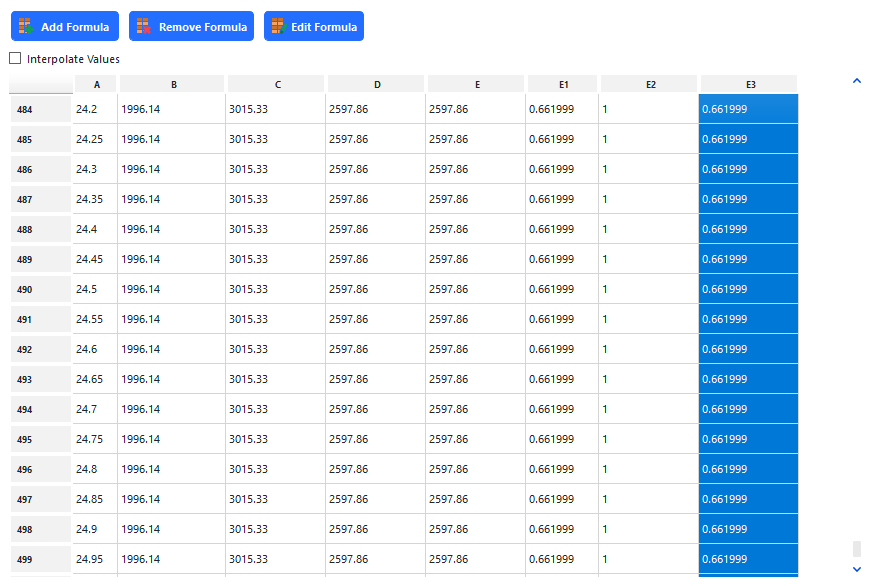This screenshot has height=586, width=873.
Task: Click the Remove Formula grid icon
Action: pos(144,27)
